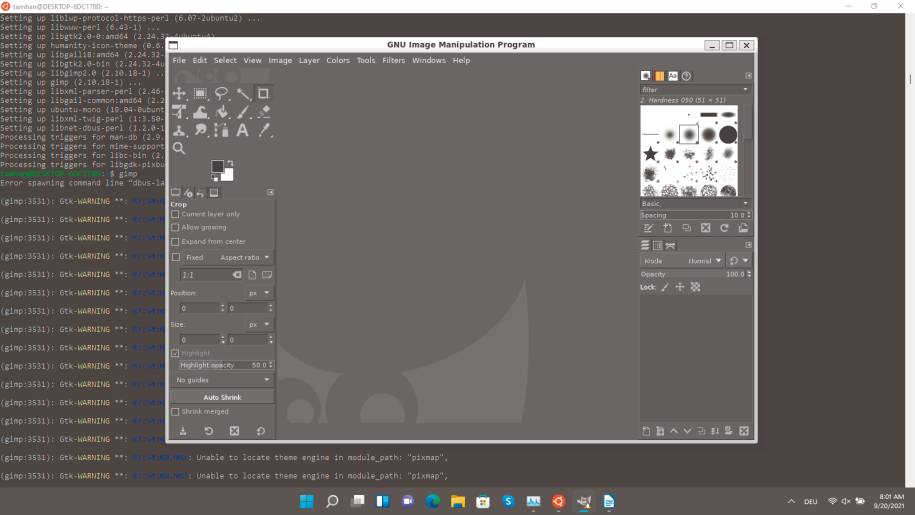Open the Aspect ratio dropdown
Screen dimensions: 915x515
245,257
